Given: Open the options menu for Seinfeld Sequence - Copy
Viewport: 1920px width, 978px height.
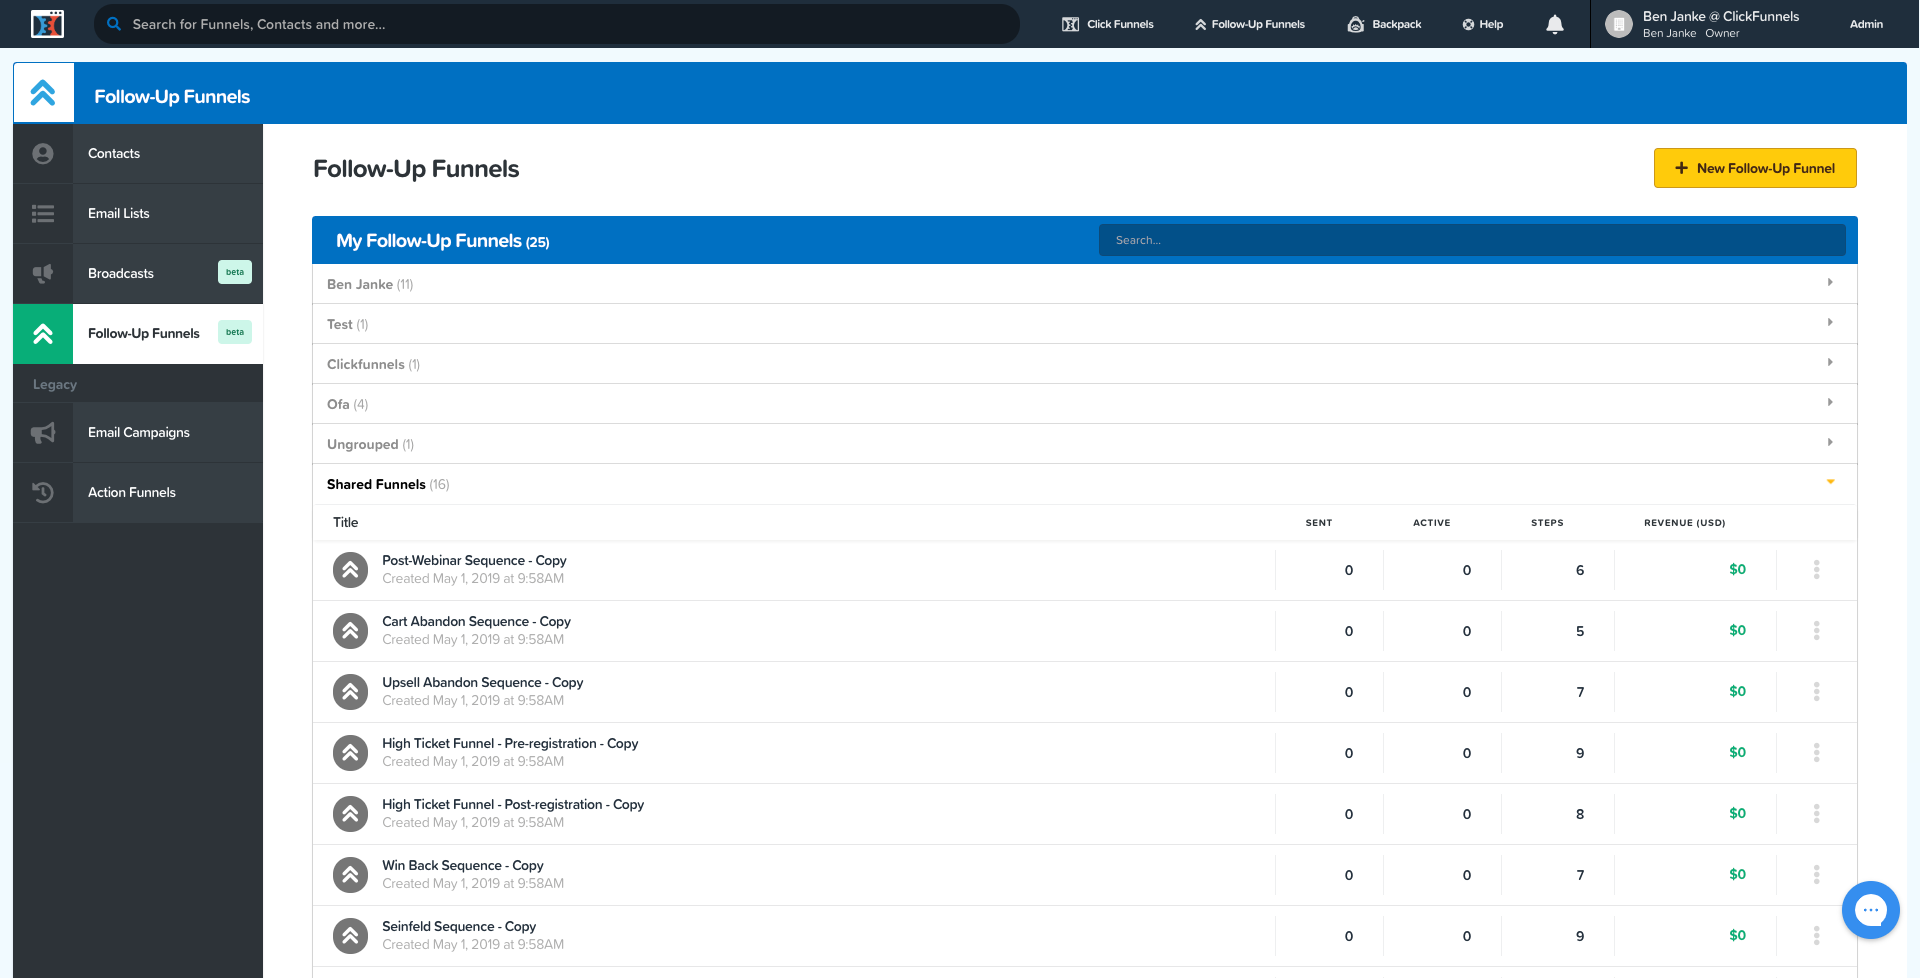Looking at the screenshot, I should tap(1816, 935).
